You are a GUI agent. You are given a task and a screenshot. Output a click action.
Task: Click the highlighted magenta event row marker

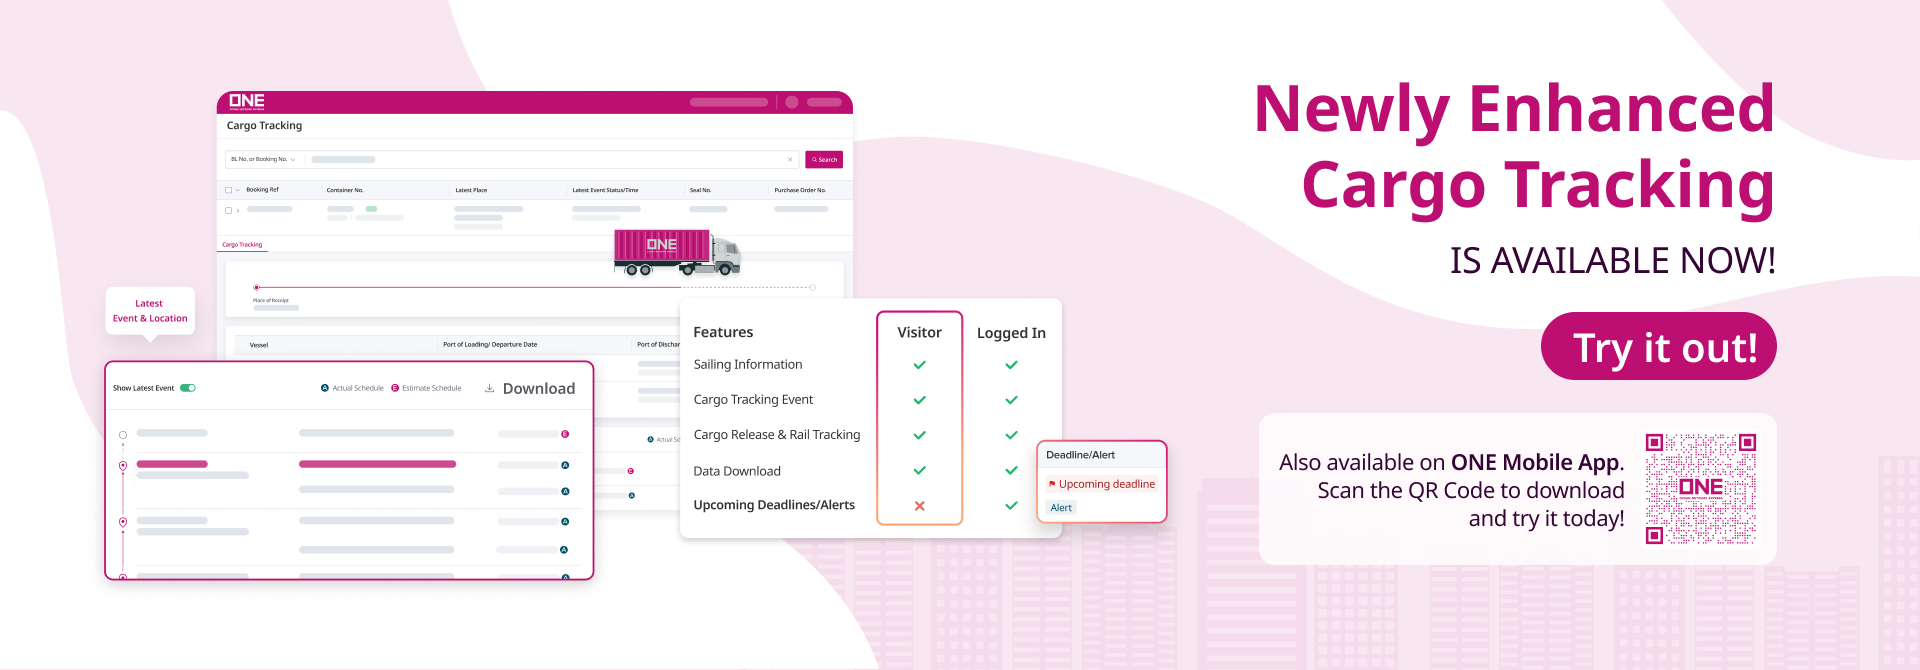[123, 466]
